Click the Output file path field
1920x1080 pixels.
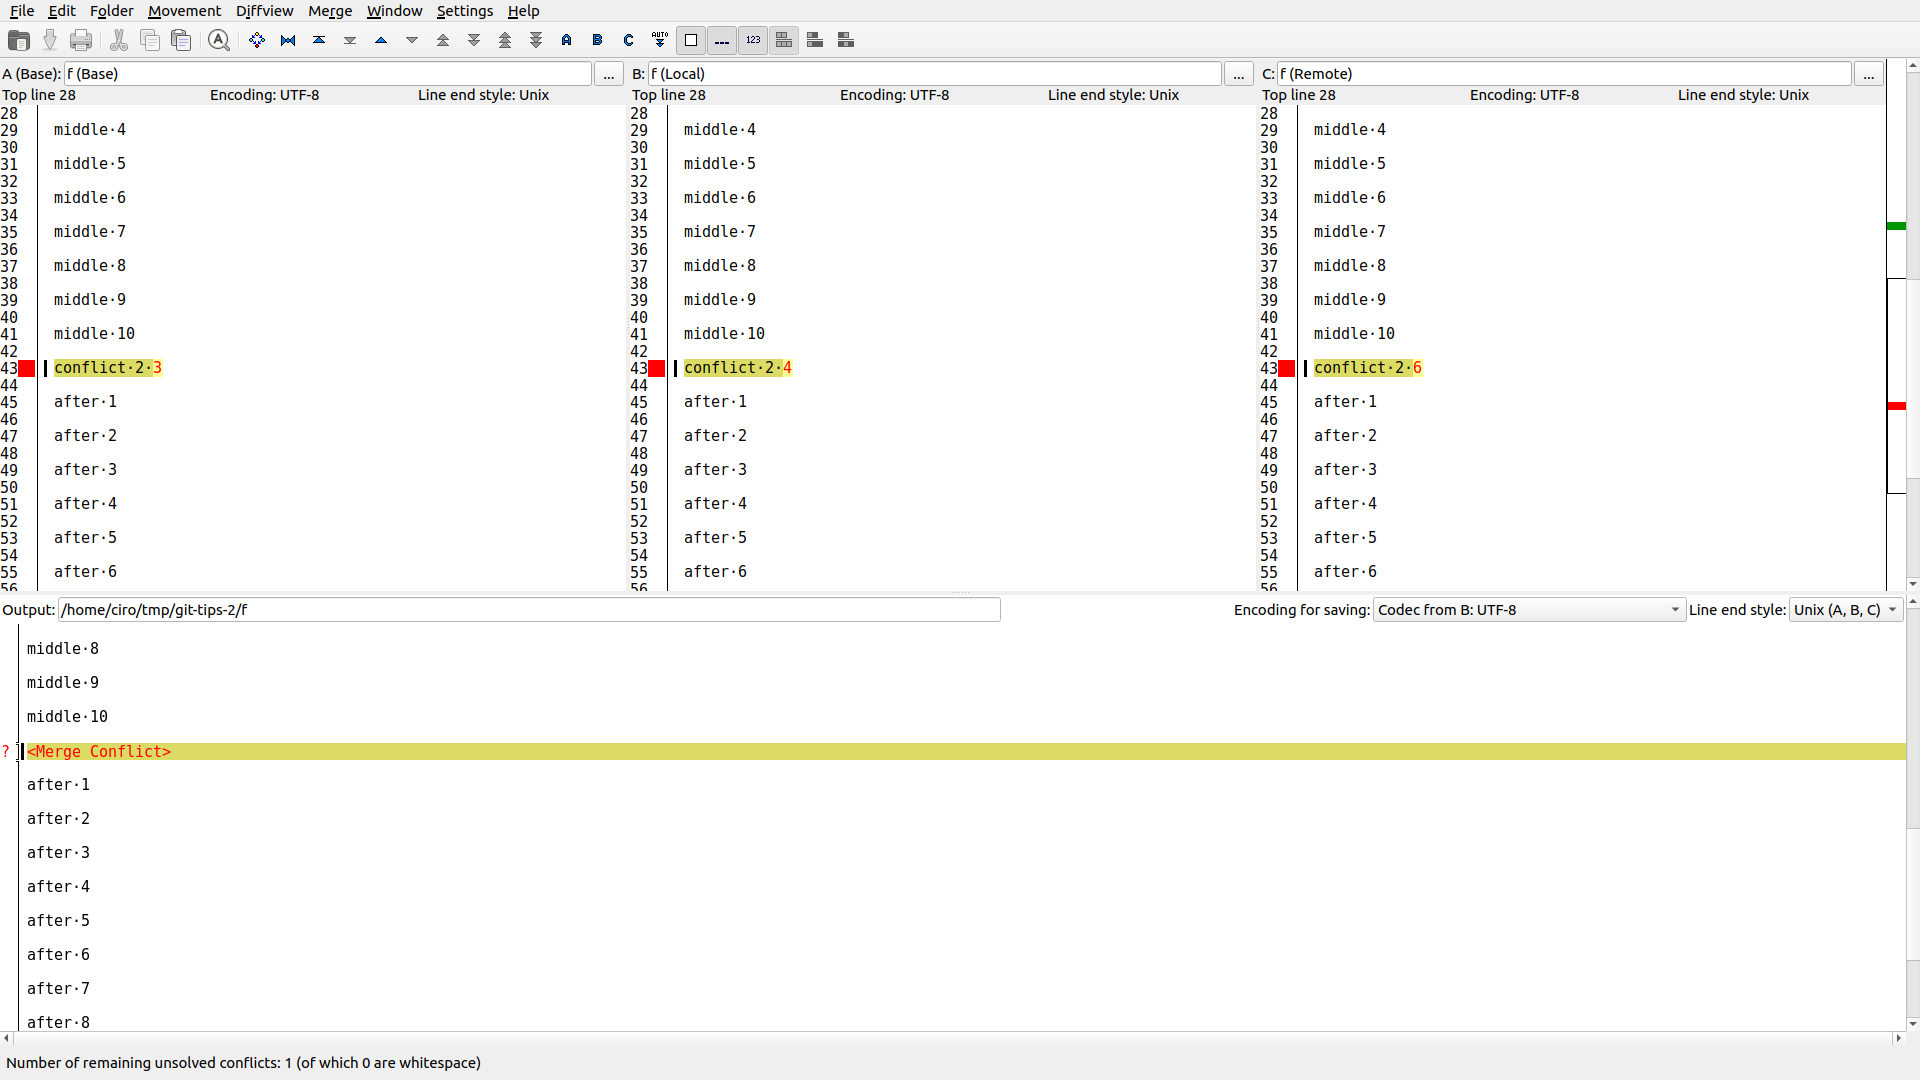tap(529, 610)
